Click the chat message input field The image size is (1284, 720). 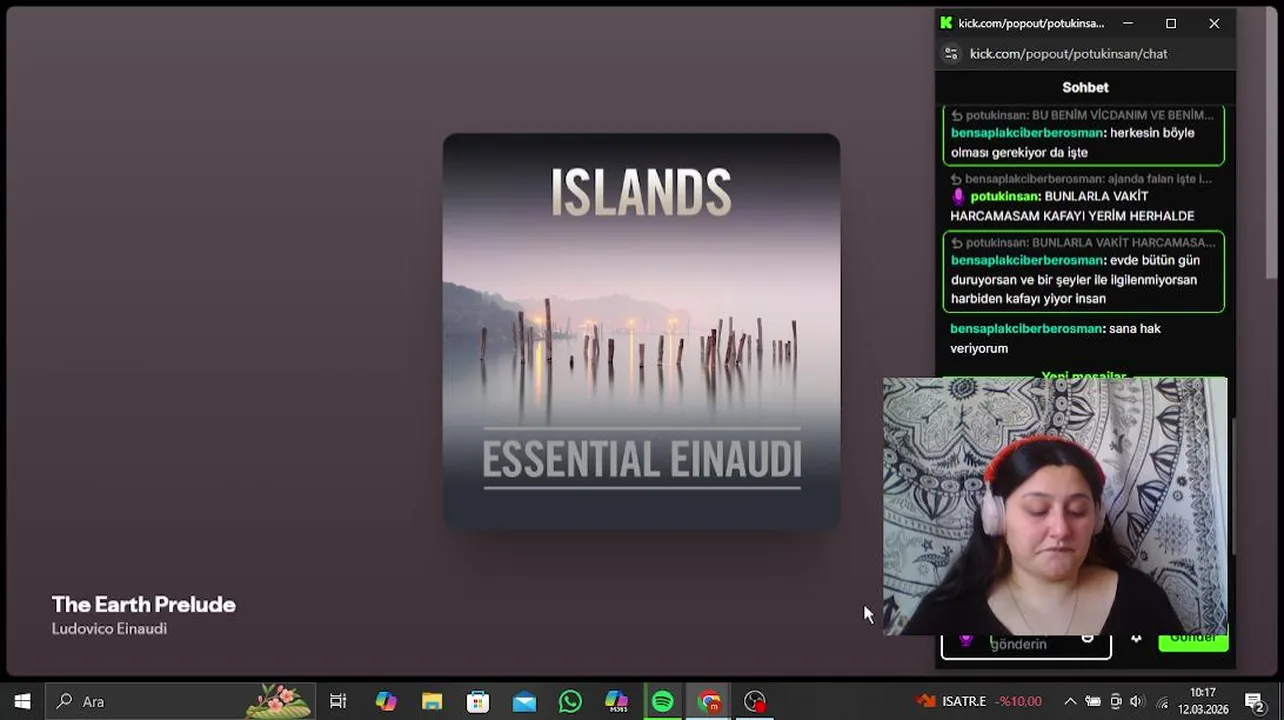click(1026, 645)
